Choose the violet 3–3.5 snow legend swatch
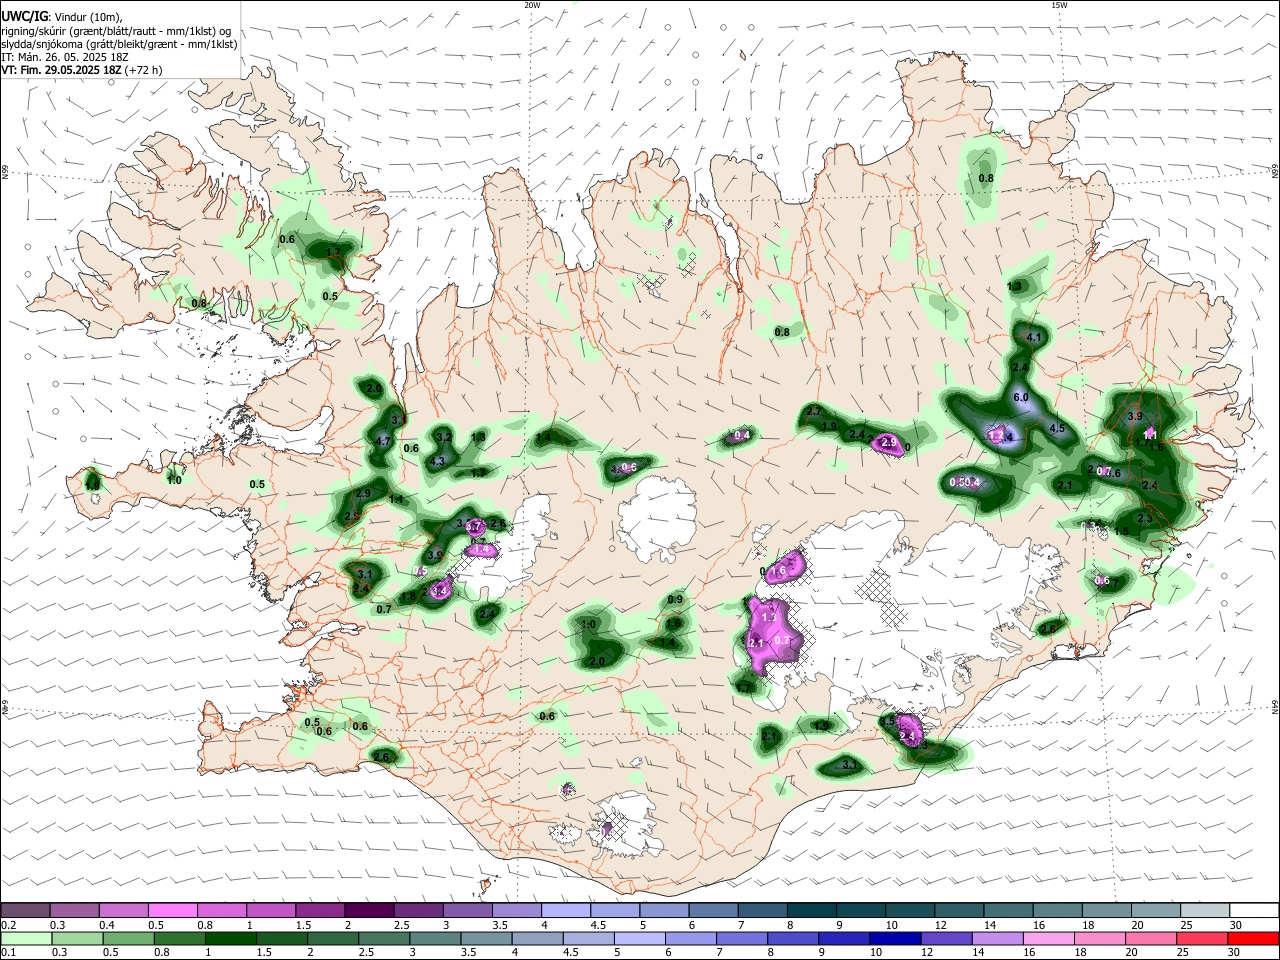This screenshot has height=960, width=1280. [467, 911]
